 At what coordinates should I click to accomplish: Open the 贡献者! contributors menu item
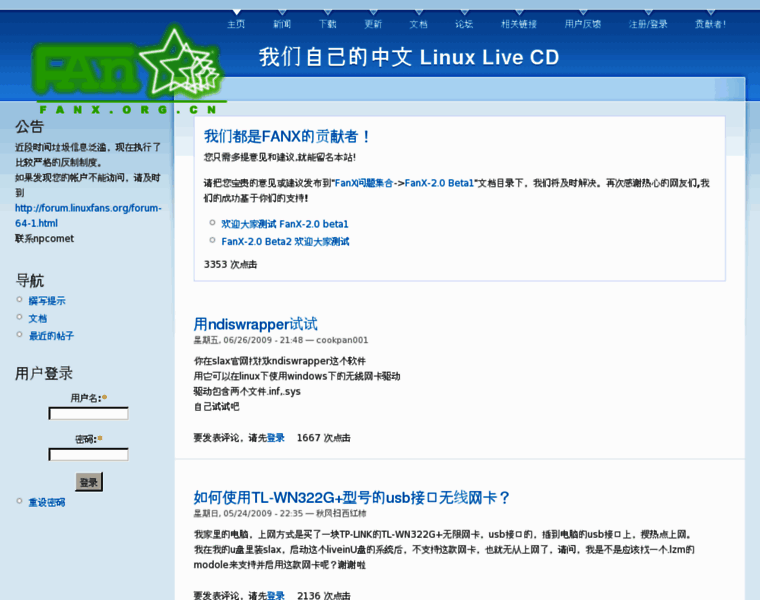point(710,24)
